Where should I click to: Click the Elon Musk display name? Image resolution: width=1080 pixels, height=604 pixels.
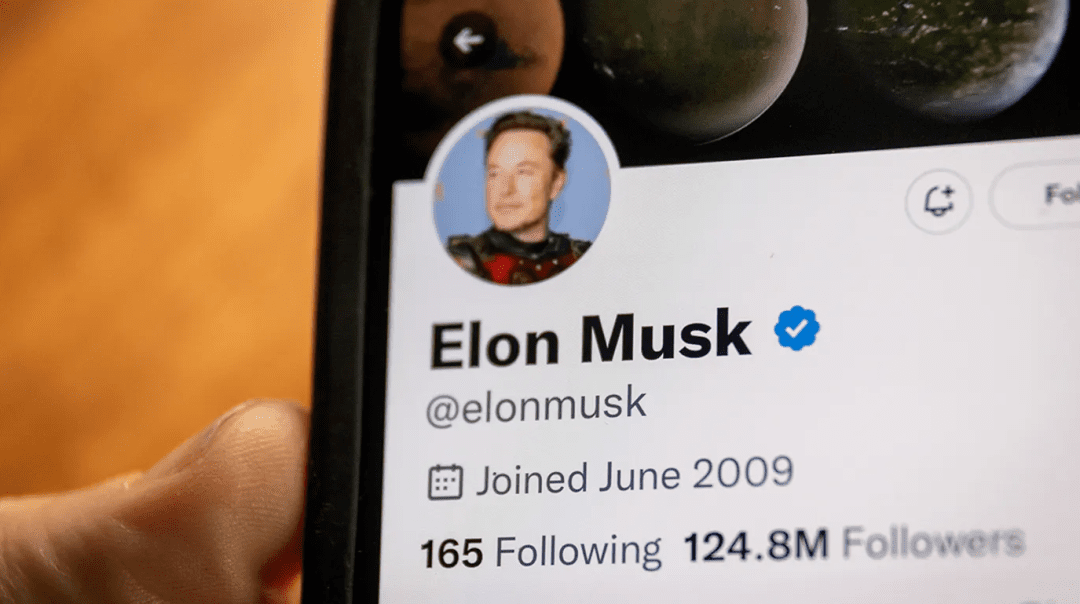(590, 340)
